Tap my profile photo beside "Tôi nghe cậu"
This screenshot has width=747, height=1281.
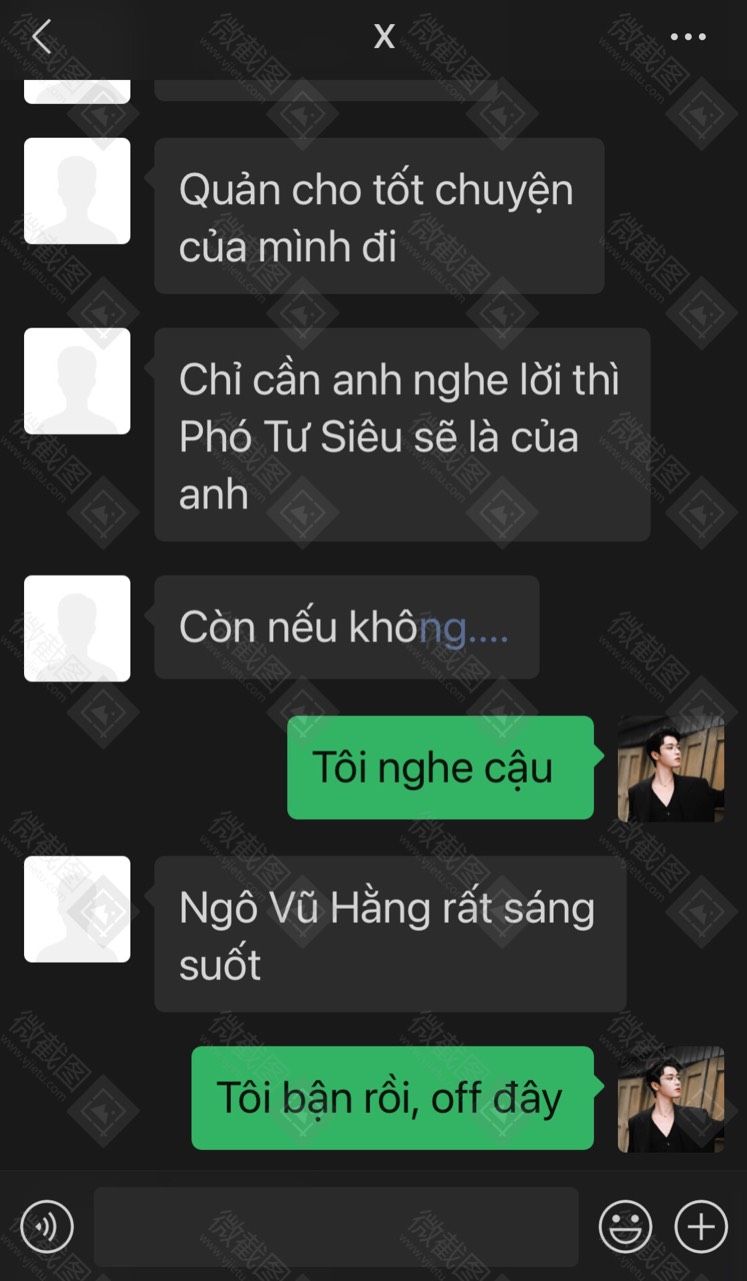(x=671, y=769)
